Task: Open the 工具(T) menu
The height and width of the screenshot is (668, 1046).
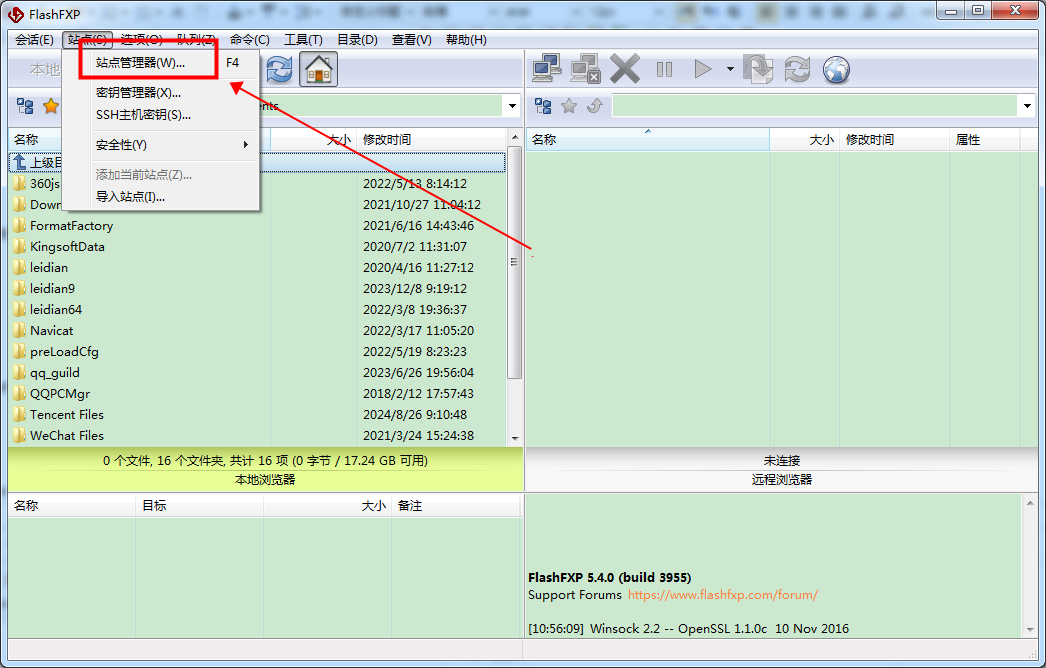Action: pyautogui.click(x=303, y=40)
